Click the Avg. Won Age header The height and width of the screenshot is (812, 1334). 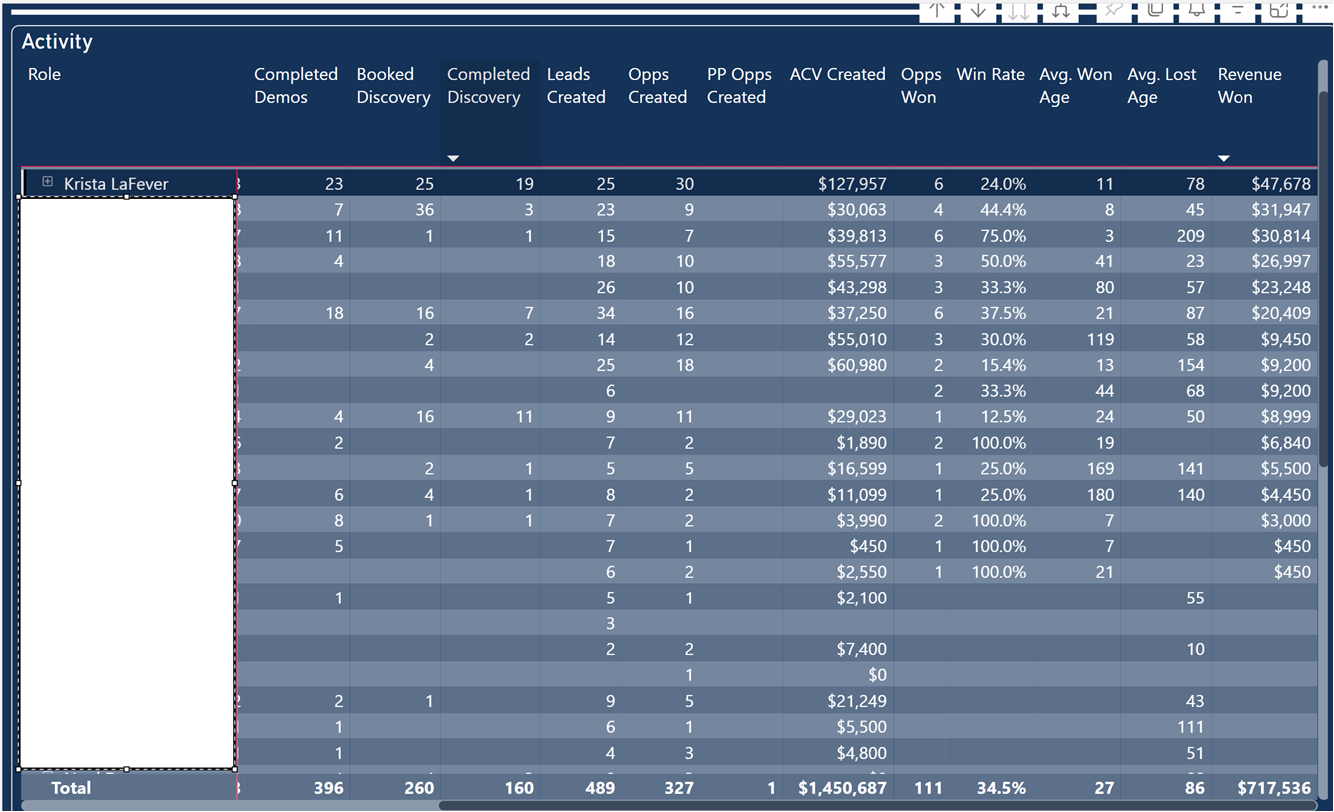click(1075, 86)
